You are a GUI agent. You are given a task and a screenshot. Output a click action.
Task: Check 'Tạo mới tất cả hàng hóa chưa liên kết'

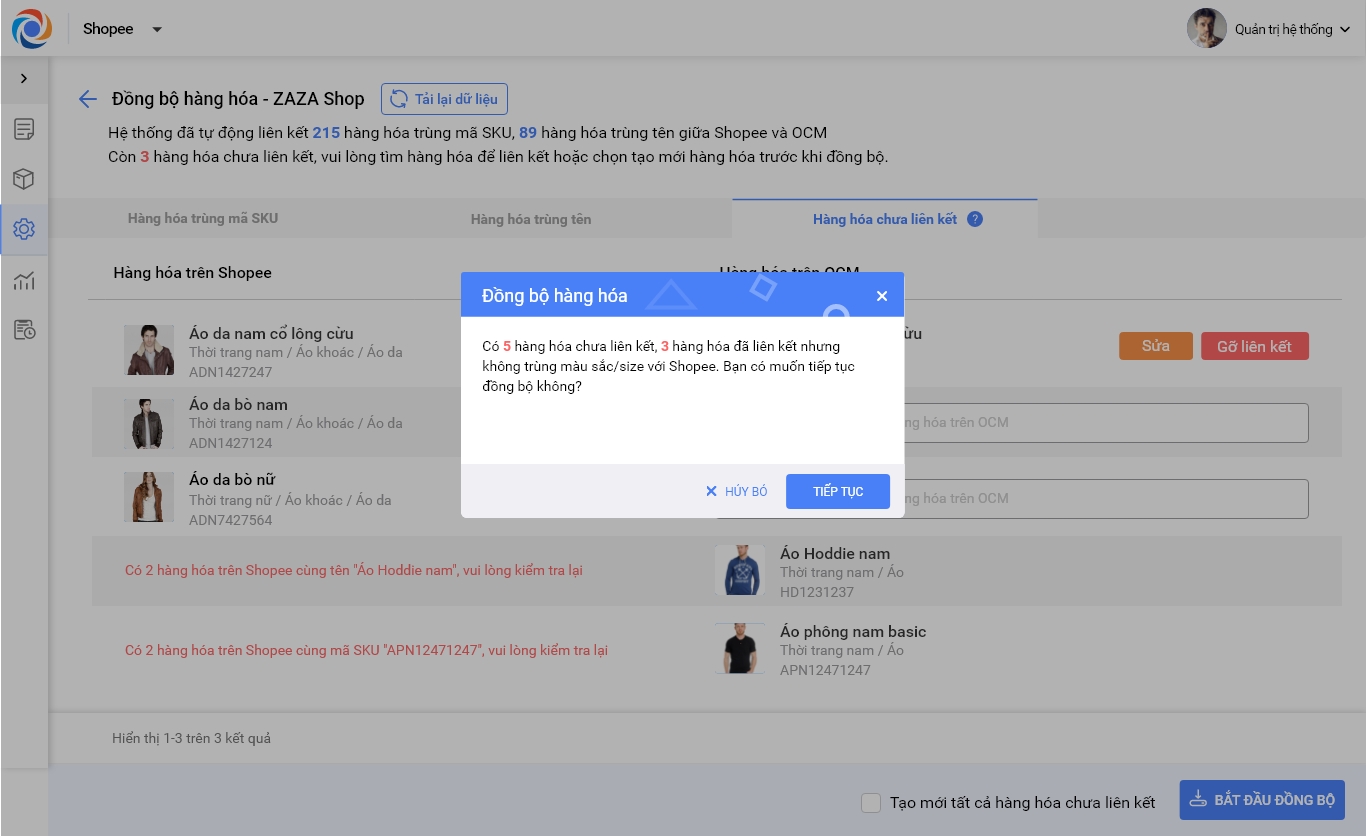tap(871, 803)
